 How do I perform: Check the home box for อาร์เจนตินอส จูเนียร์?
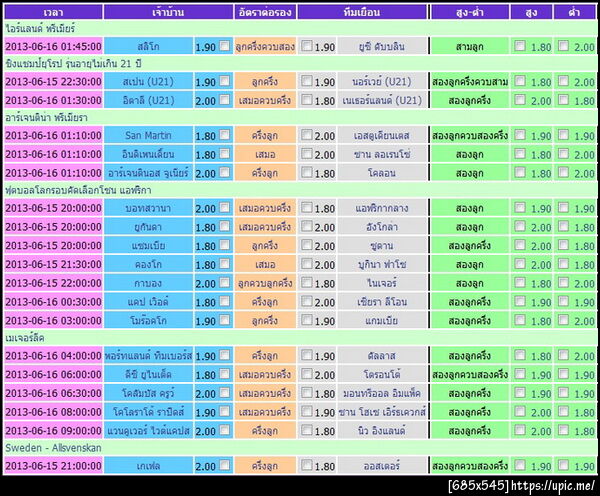point(225,172)
